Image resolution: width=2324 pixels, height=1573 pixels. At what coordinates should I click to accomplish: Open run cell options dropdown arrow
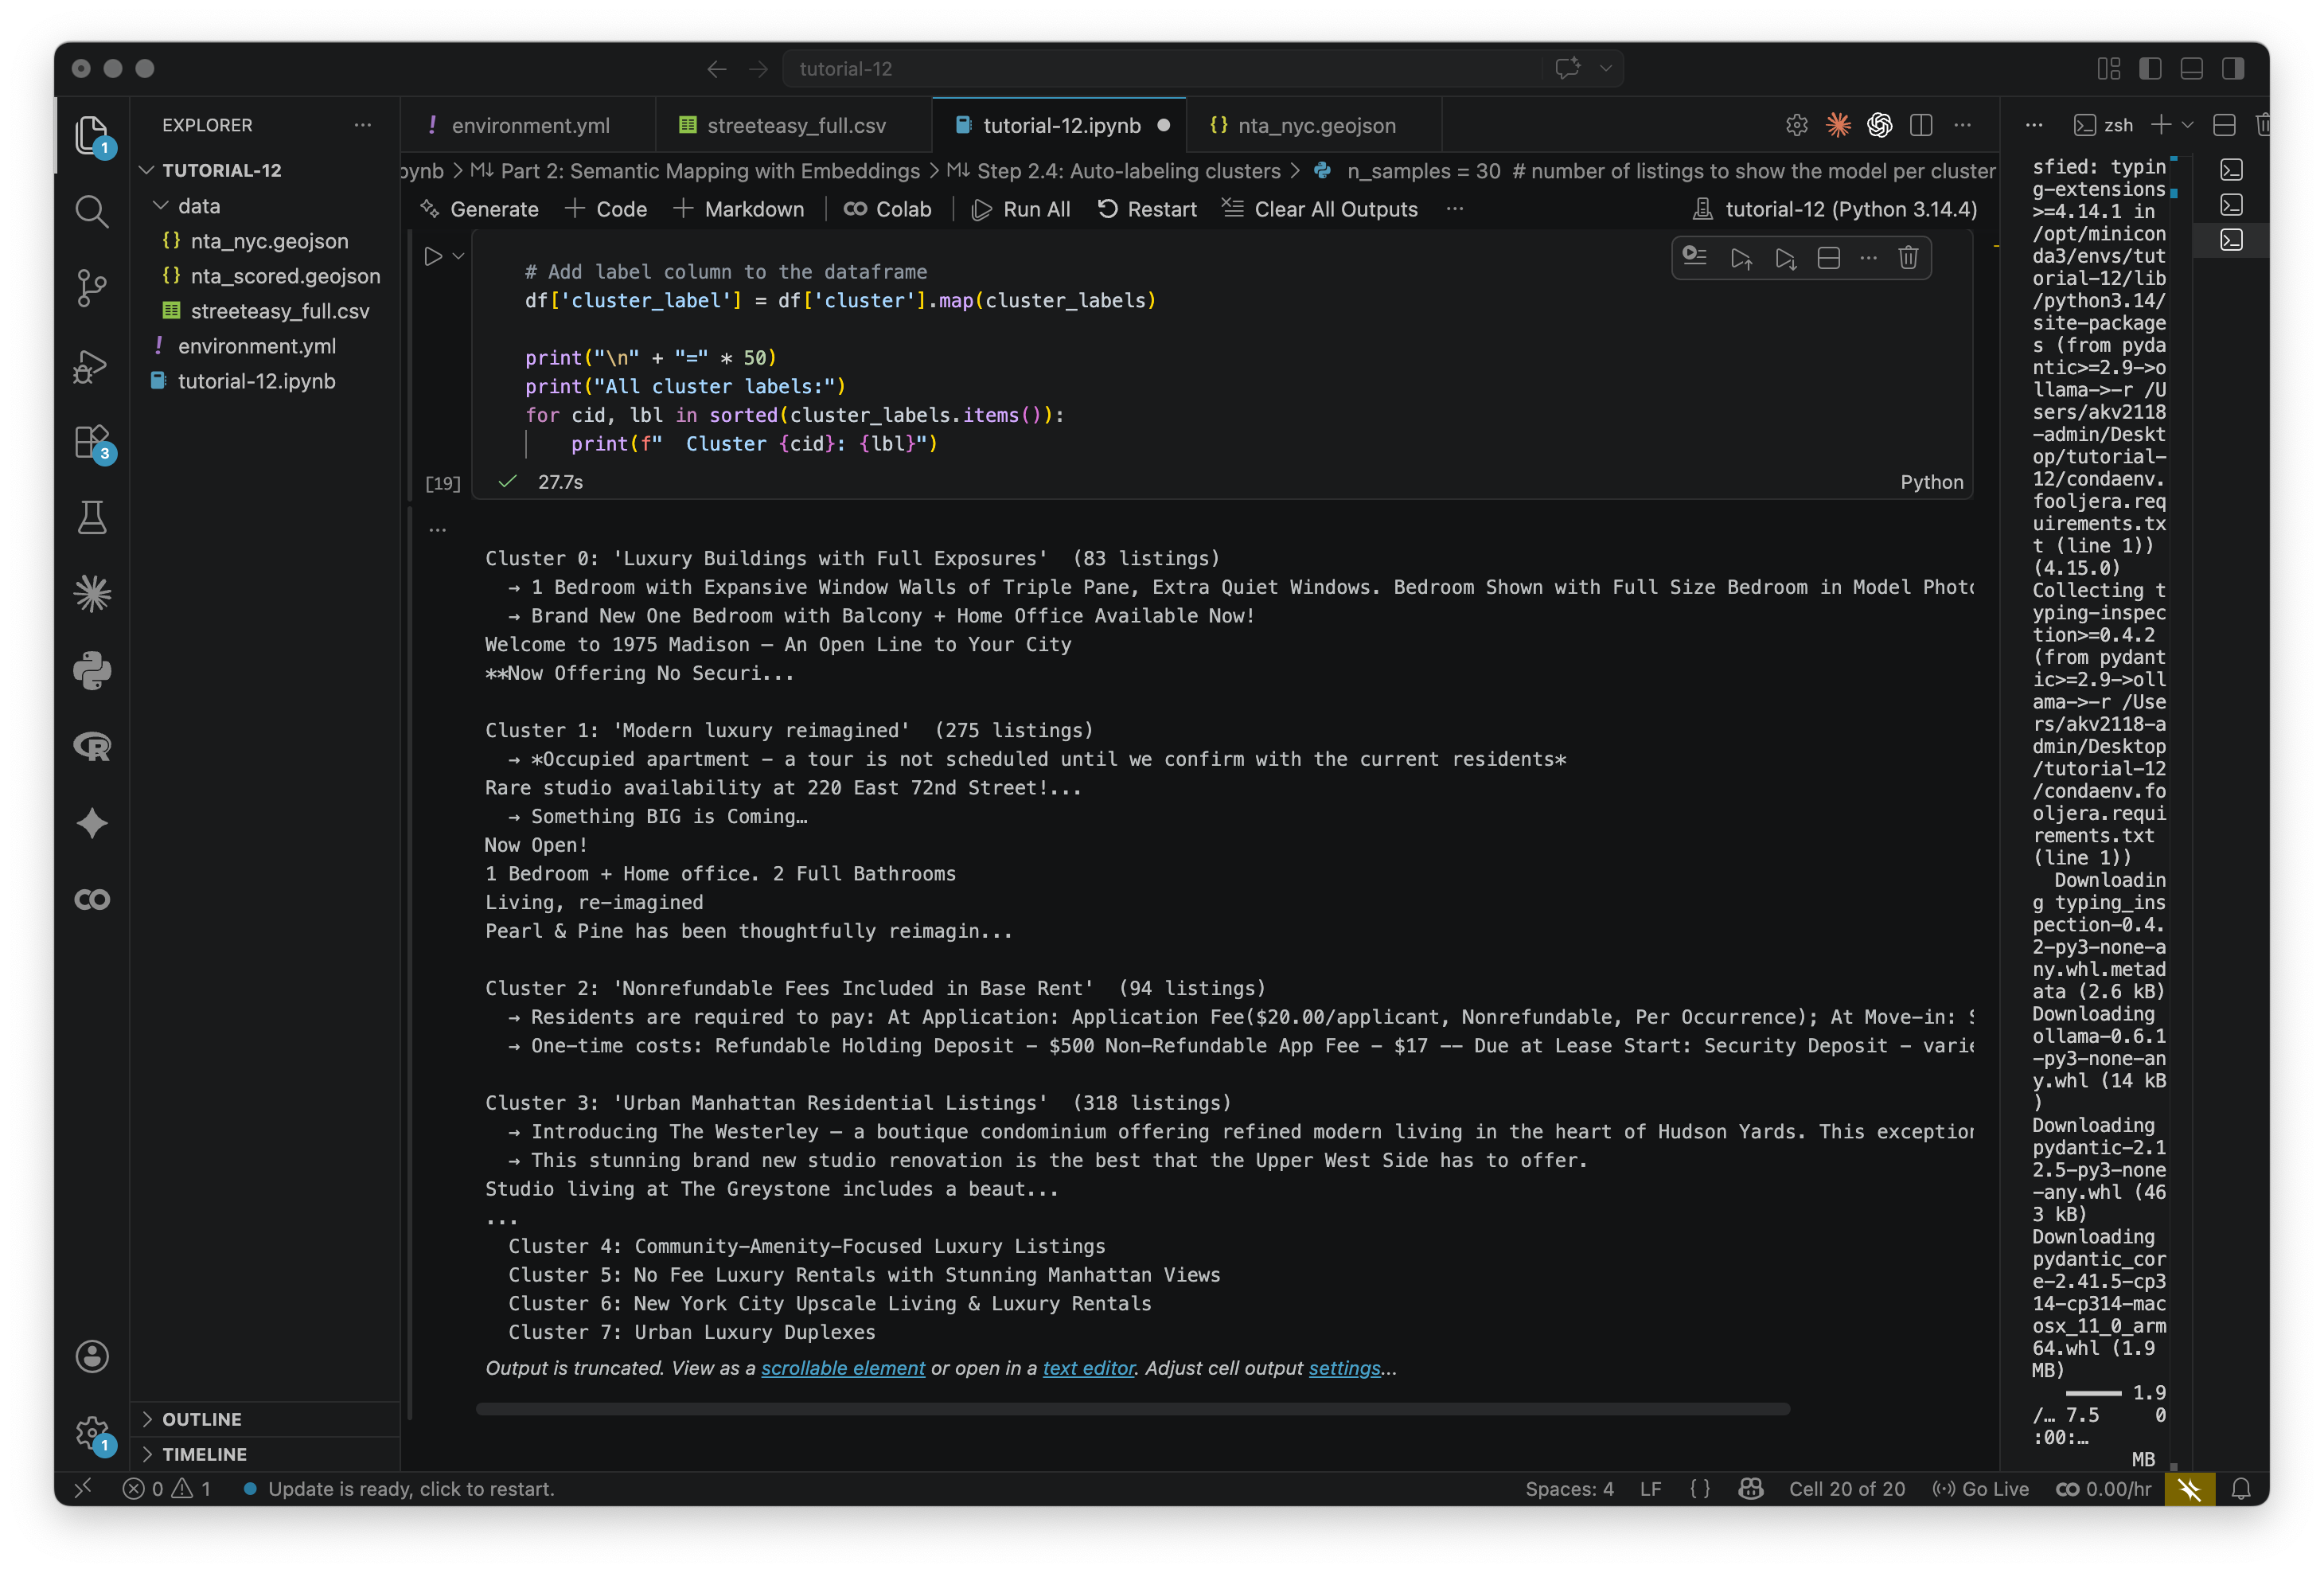point(458,256)
